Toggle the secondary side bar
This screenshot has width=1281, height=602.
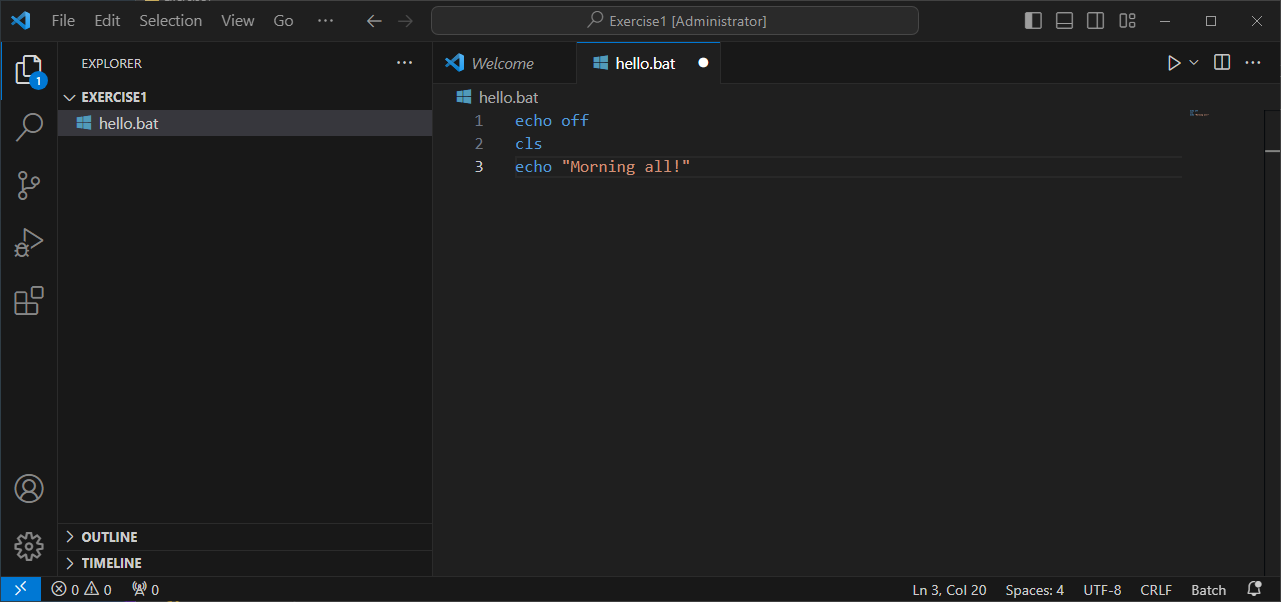pyautogui.click(x=1096, y=21)
